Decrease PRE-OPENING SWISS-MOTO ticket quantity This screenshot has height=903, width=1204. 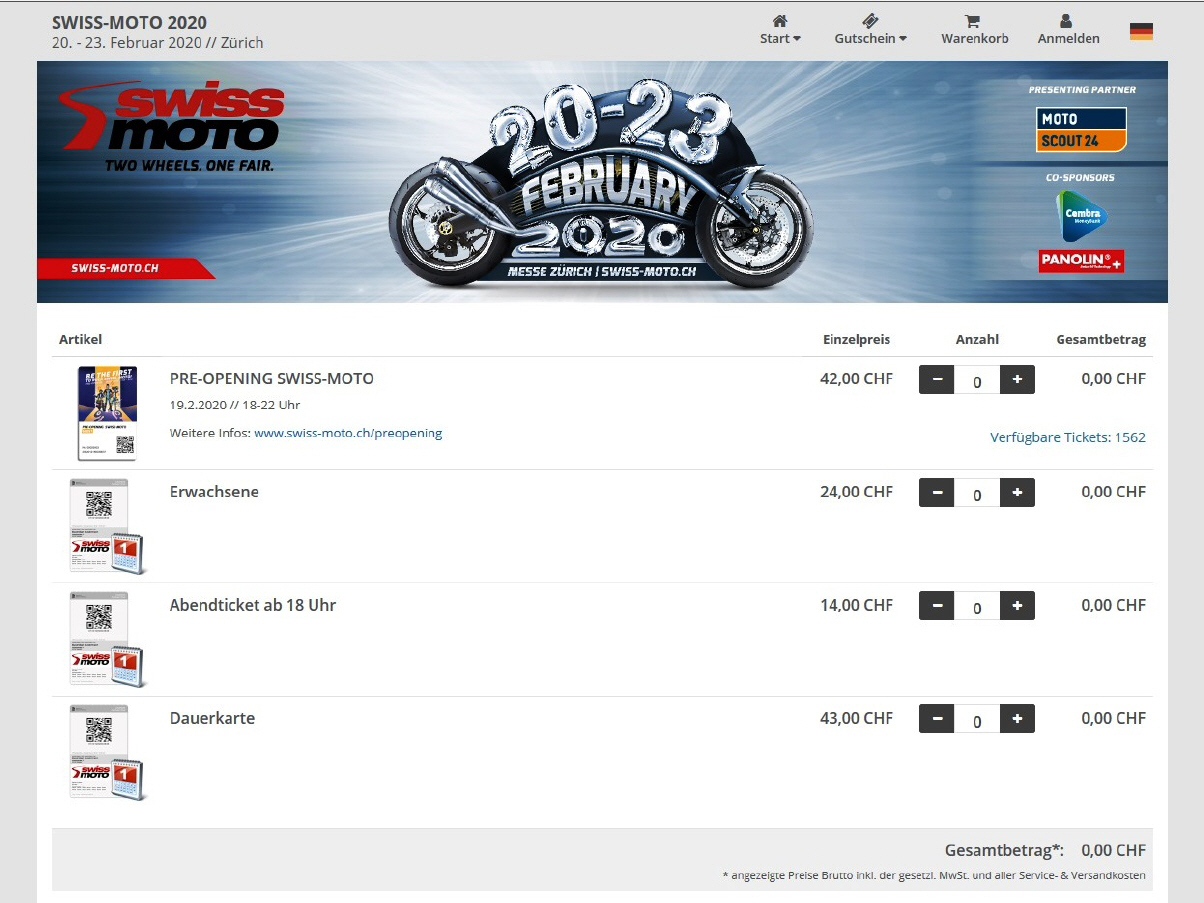coord(937,380)
